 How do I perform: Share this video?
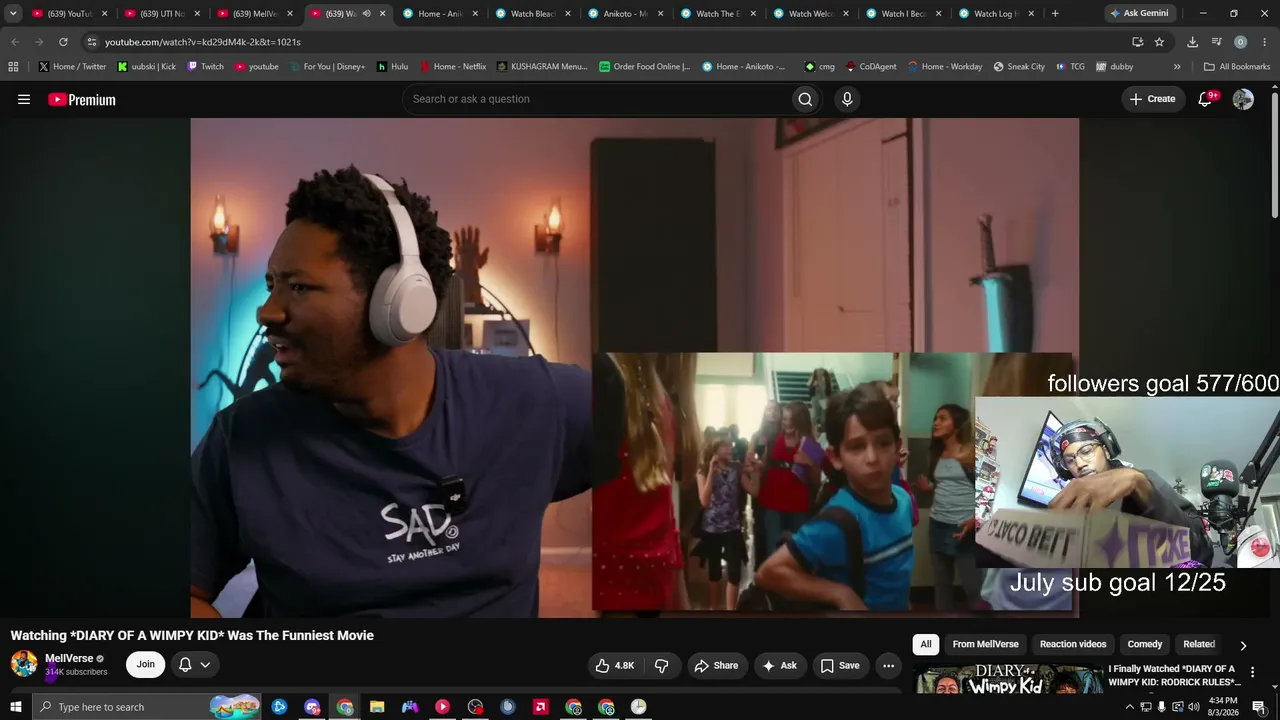coord(716,665)
